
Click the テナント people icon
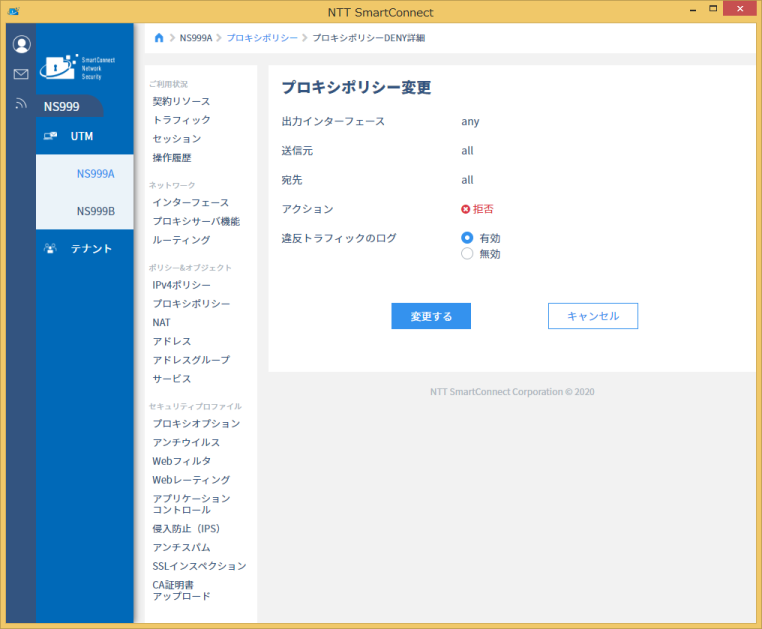coord(50,248)
